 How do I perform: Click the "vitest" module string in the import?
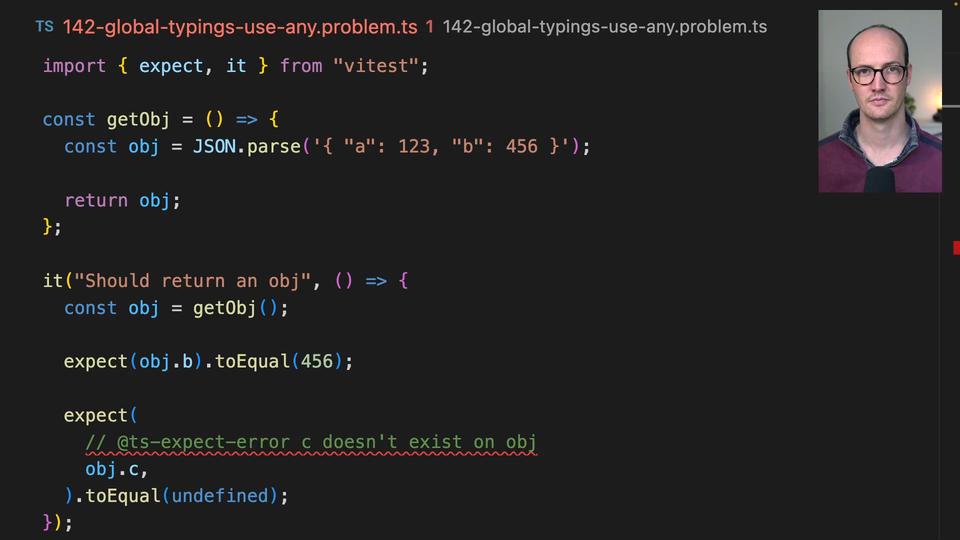click(375, 66)
